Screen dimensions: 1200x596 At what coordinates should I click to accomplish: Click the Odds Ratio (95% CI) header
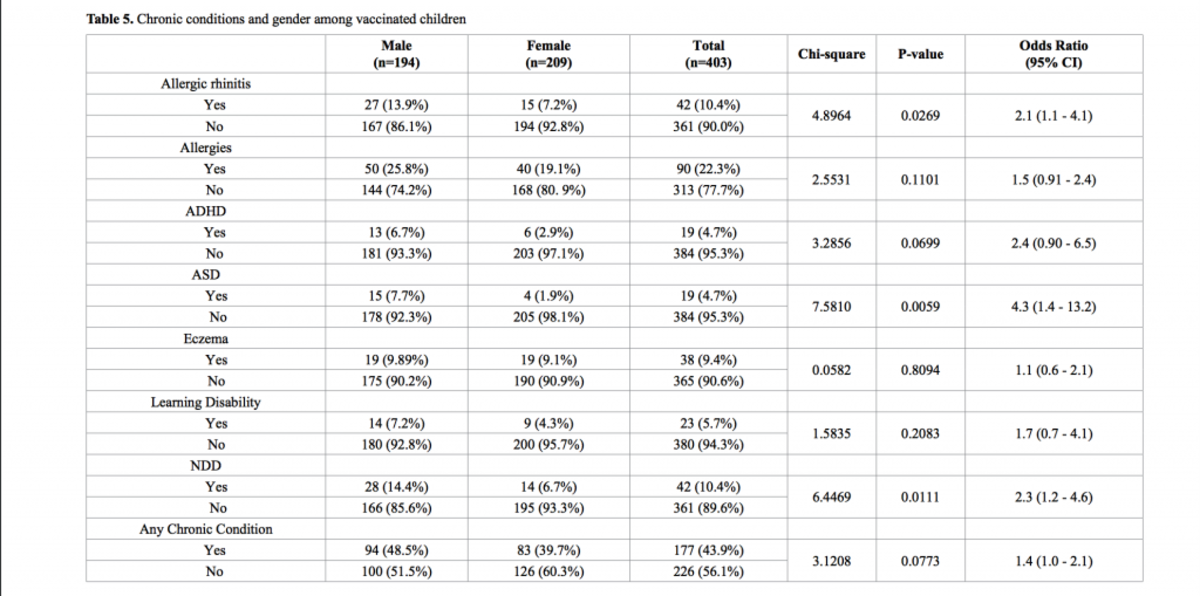pos(1053,54)
